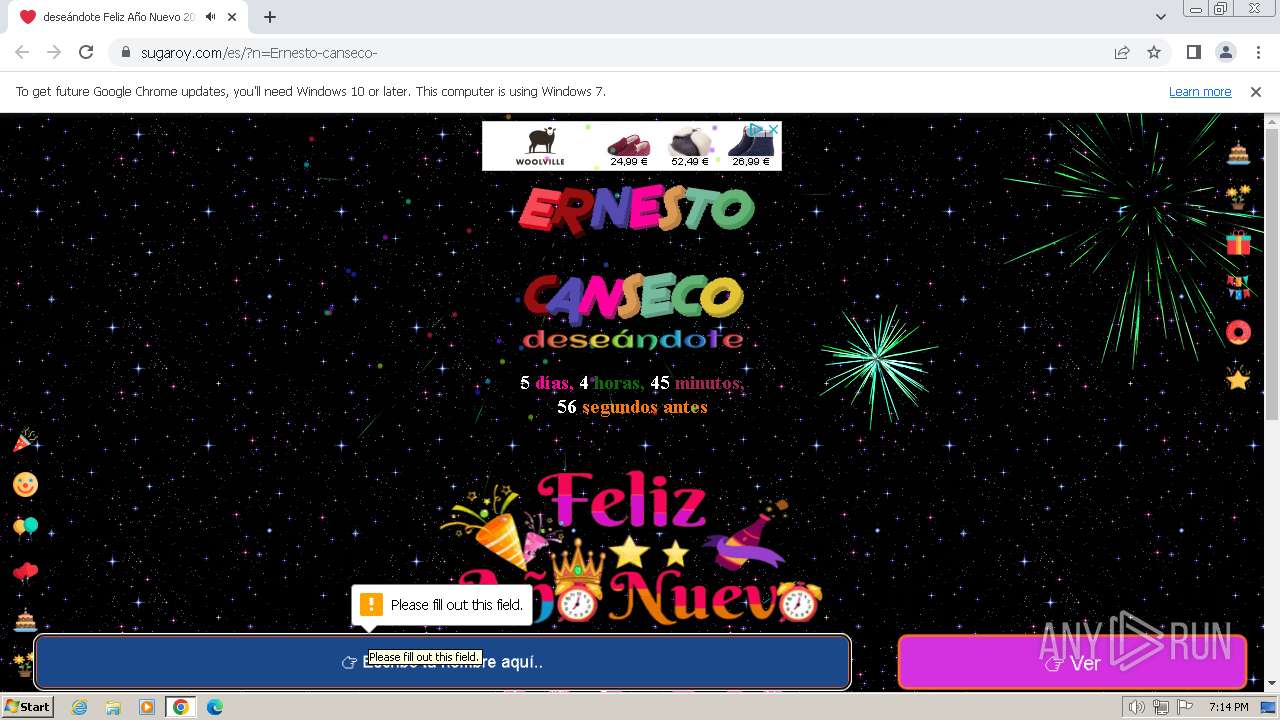Reload the current page
This screenshot has height=720, width=1280.
[86, 52]
